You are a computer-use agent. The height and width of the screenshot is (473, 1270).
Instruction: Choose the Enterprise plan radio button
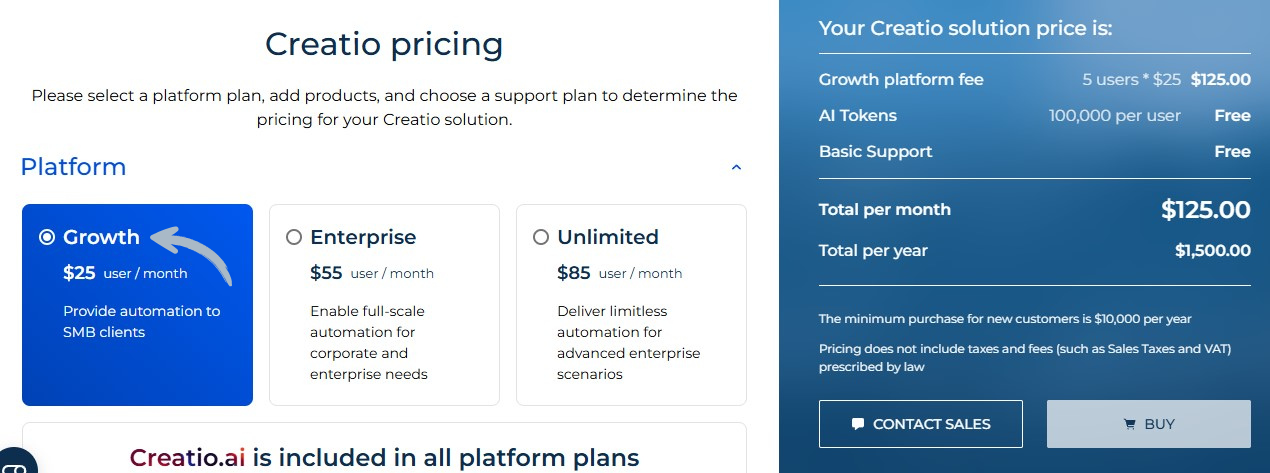pos(294,237)
